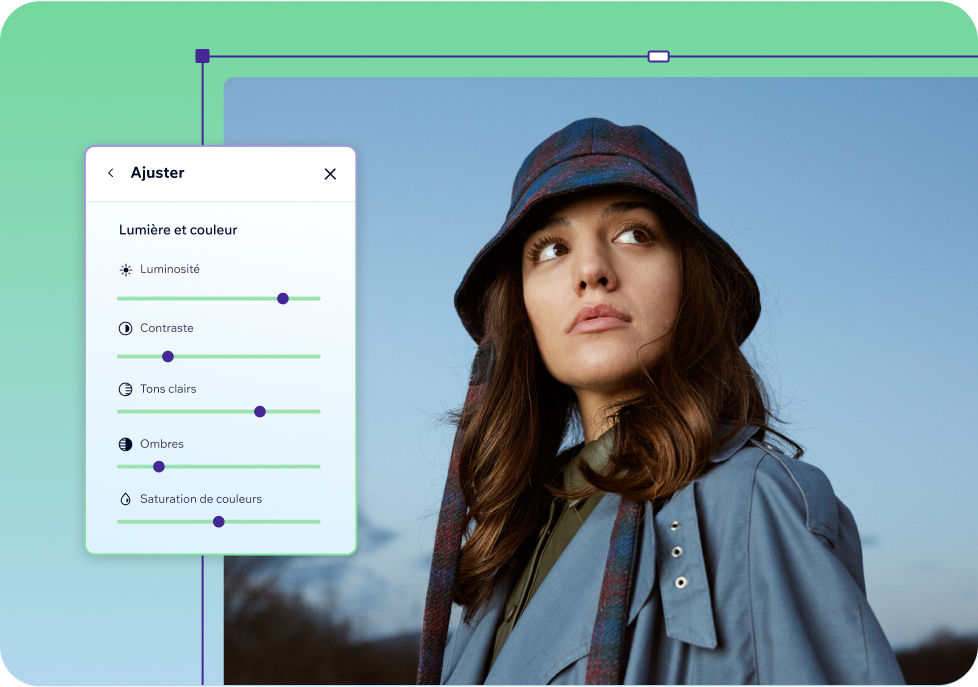978x687 pixels.
Task: Click the Contraste slider handle
Action: 168,356
